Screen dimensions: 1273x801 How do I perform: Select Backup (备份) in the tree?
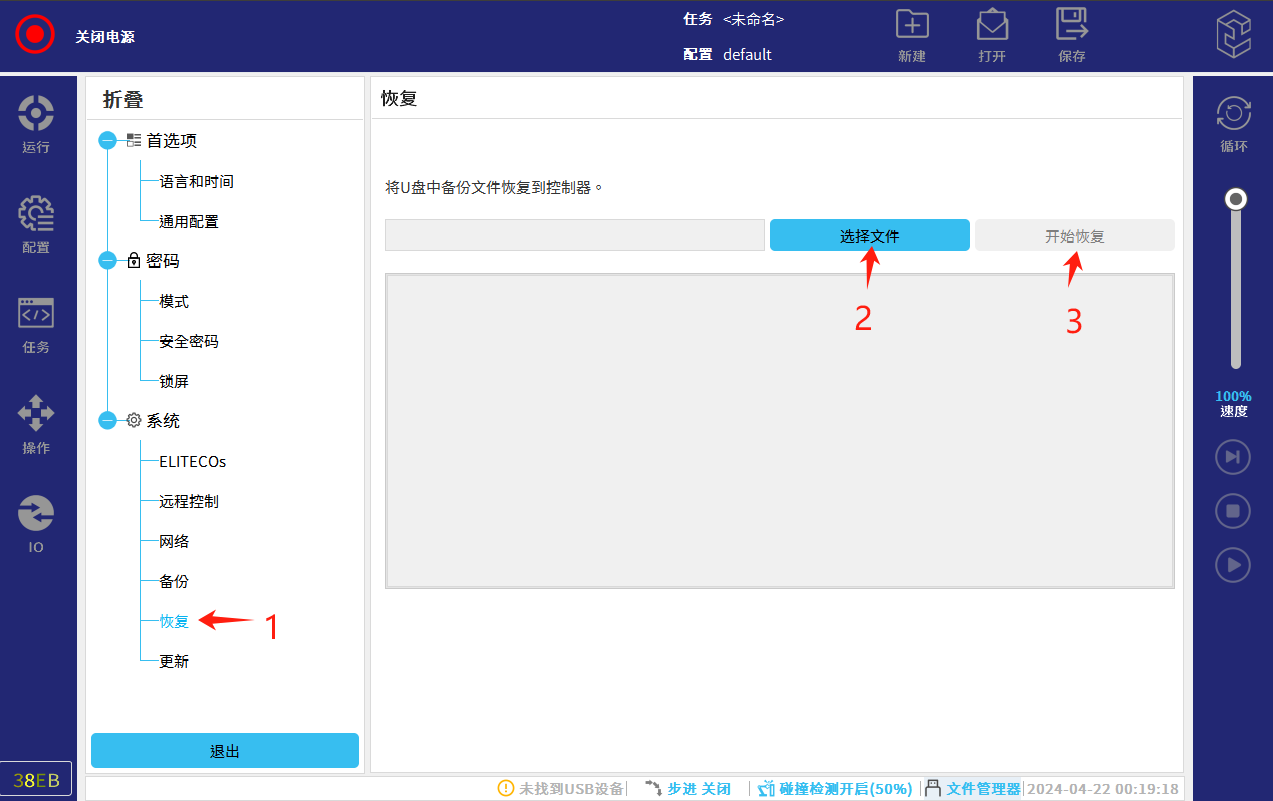click(x=174, y=581)
